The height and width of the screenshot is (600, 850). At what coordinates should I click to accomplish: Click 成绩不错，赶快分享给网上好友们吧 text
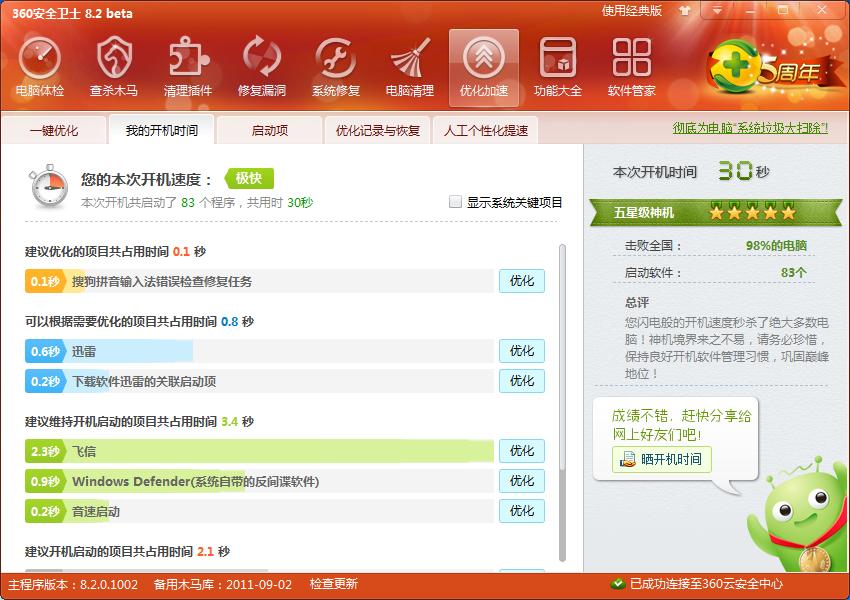click(x=681, y=425)
